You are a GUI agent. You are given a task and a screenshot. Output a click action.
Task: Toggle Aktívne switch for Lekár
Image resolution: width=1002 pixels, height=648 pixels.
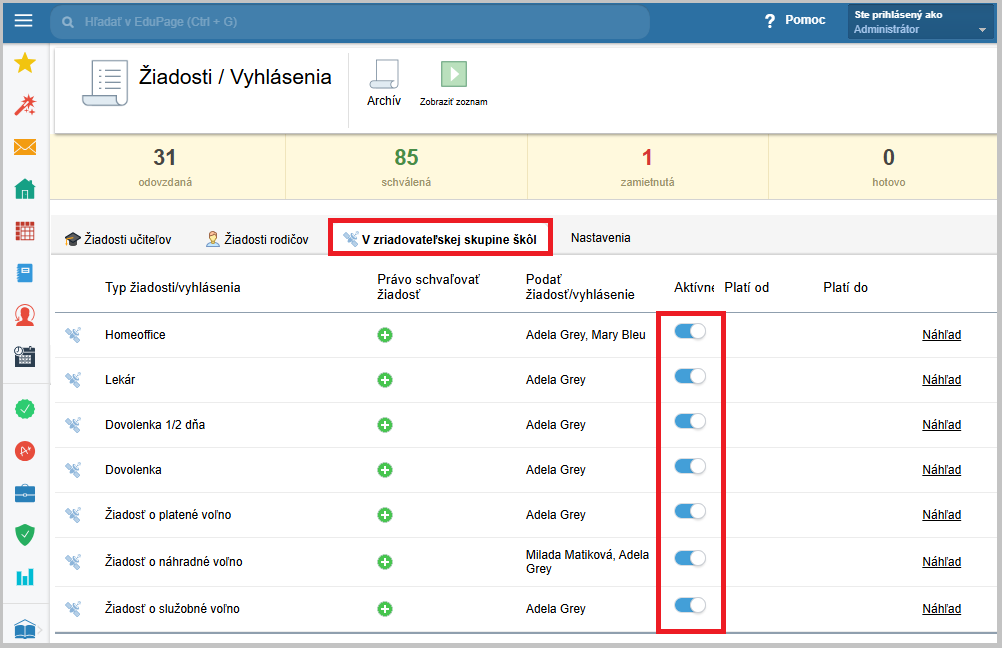pyautogui.click(x=690, y=376)
